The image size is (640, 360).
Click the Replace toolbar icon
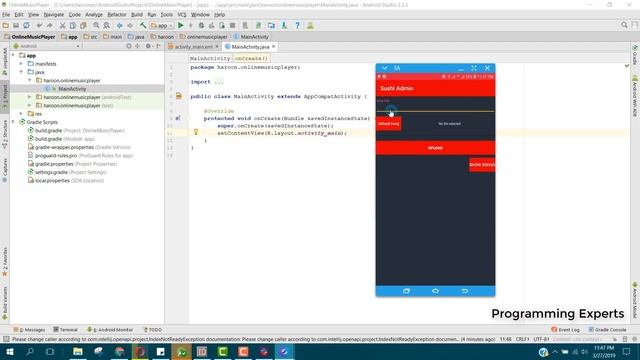click(107, 25)
